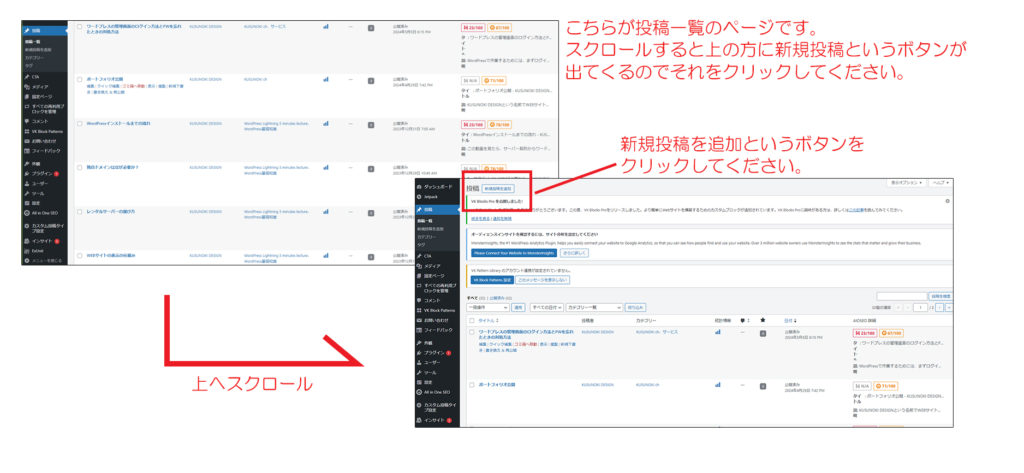Open the ヘルプ help tab
This screenshot has height=473, width=1024.
click(x=941, y=184)
